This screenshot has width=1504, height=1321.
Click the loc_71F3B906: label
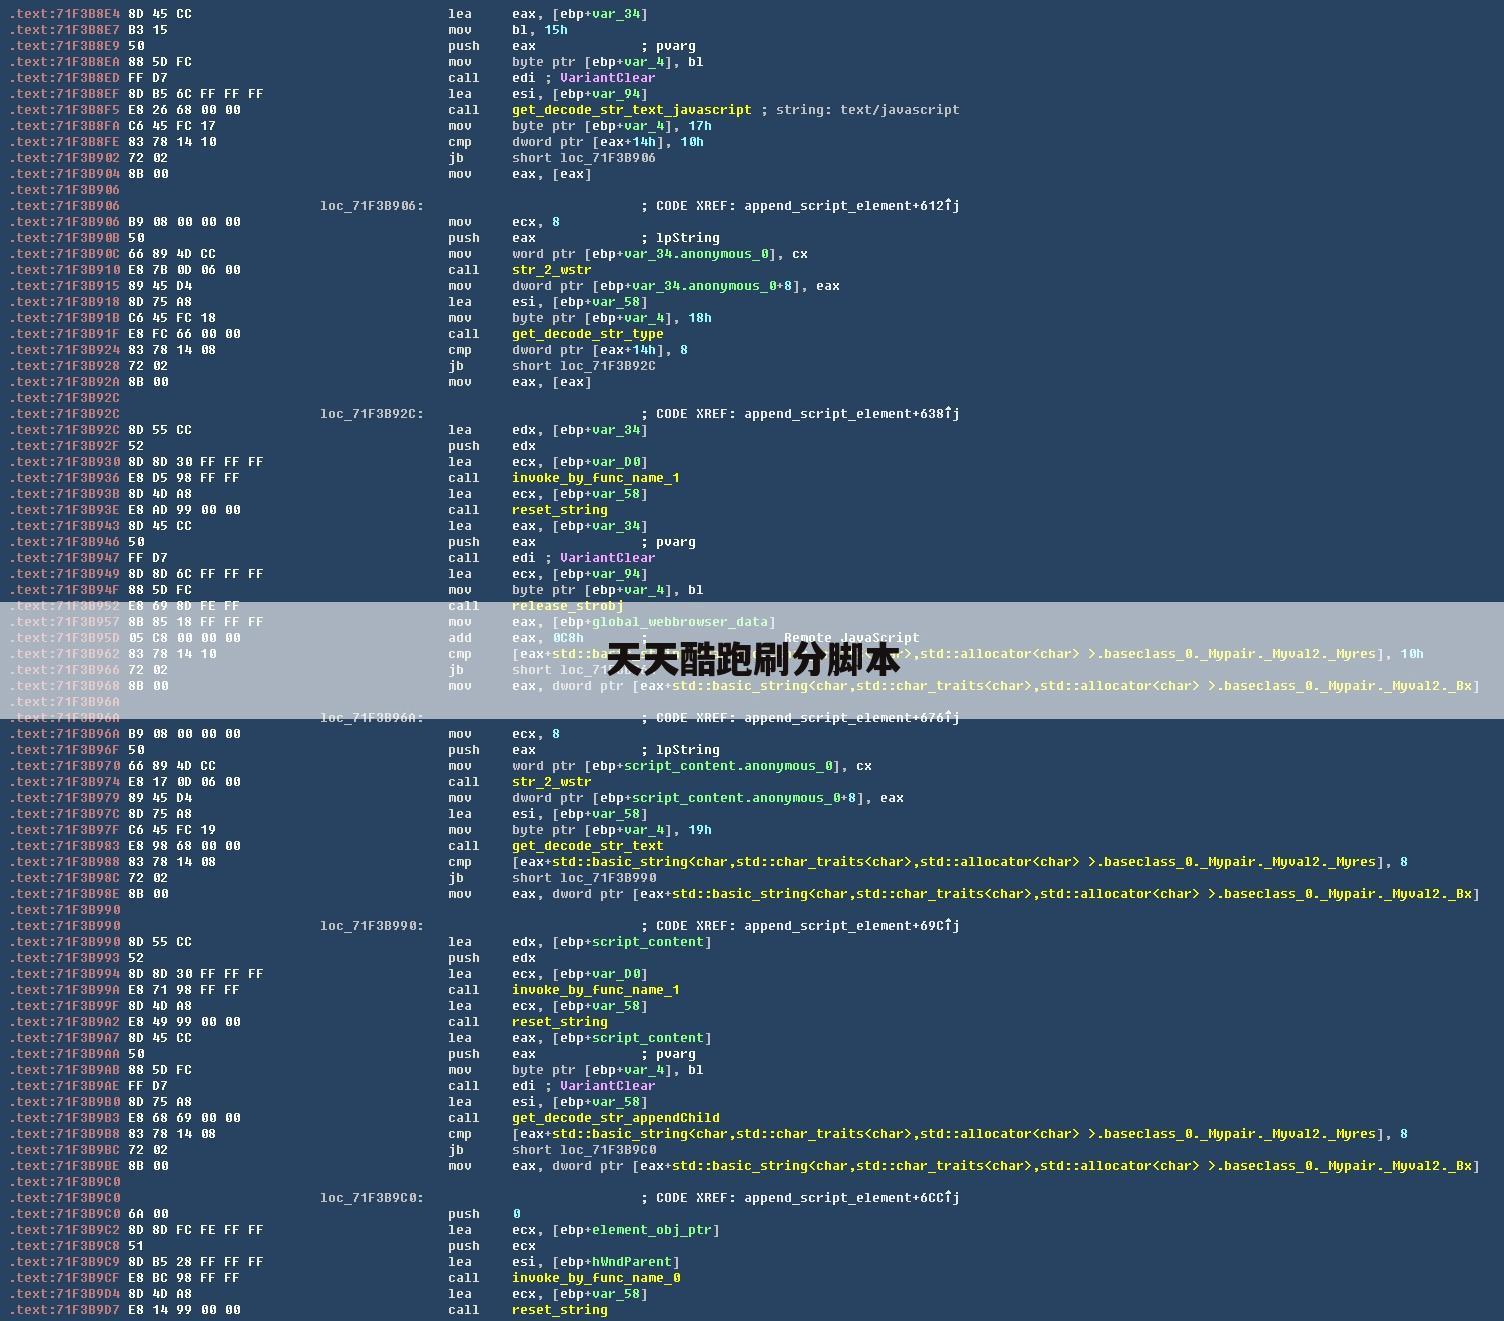(371, 206)
